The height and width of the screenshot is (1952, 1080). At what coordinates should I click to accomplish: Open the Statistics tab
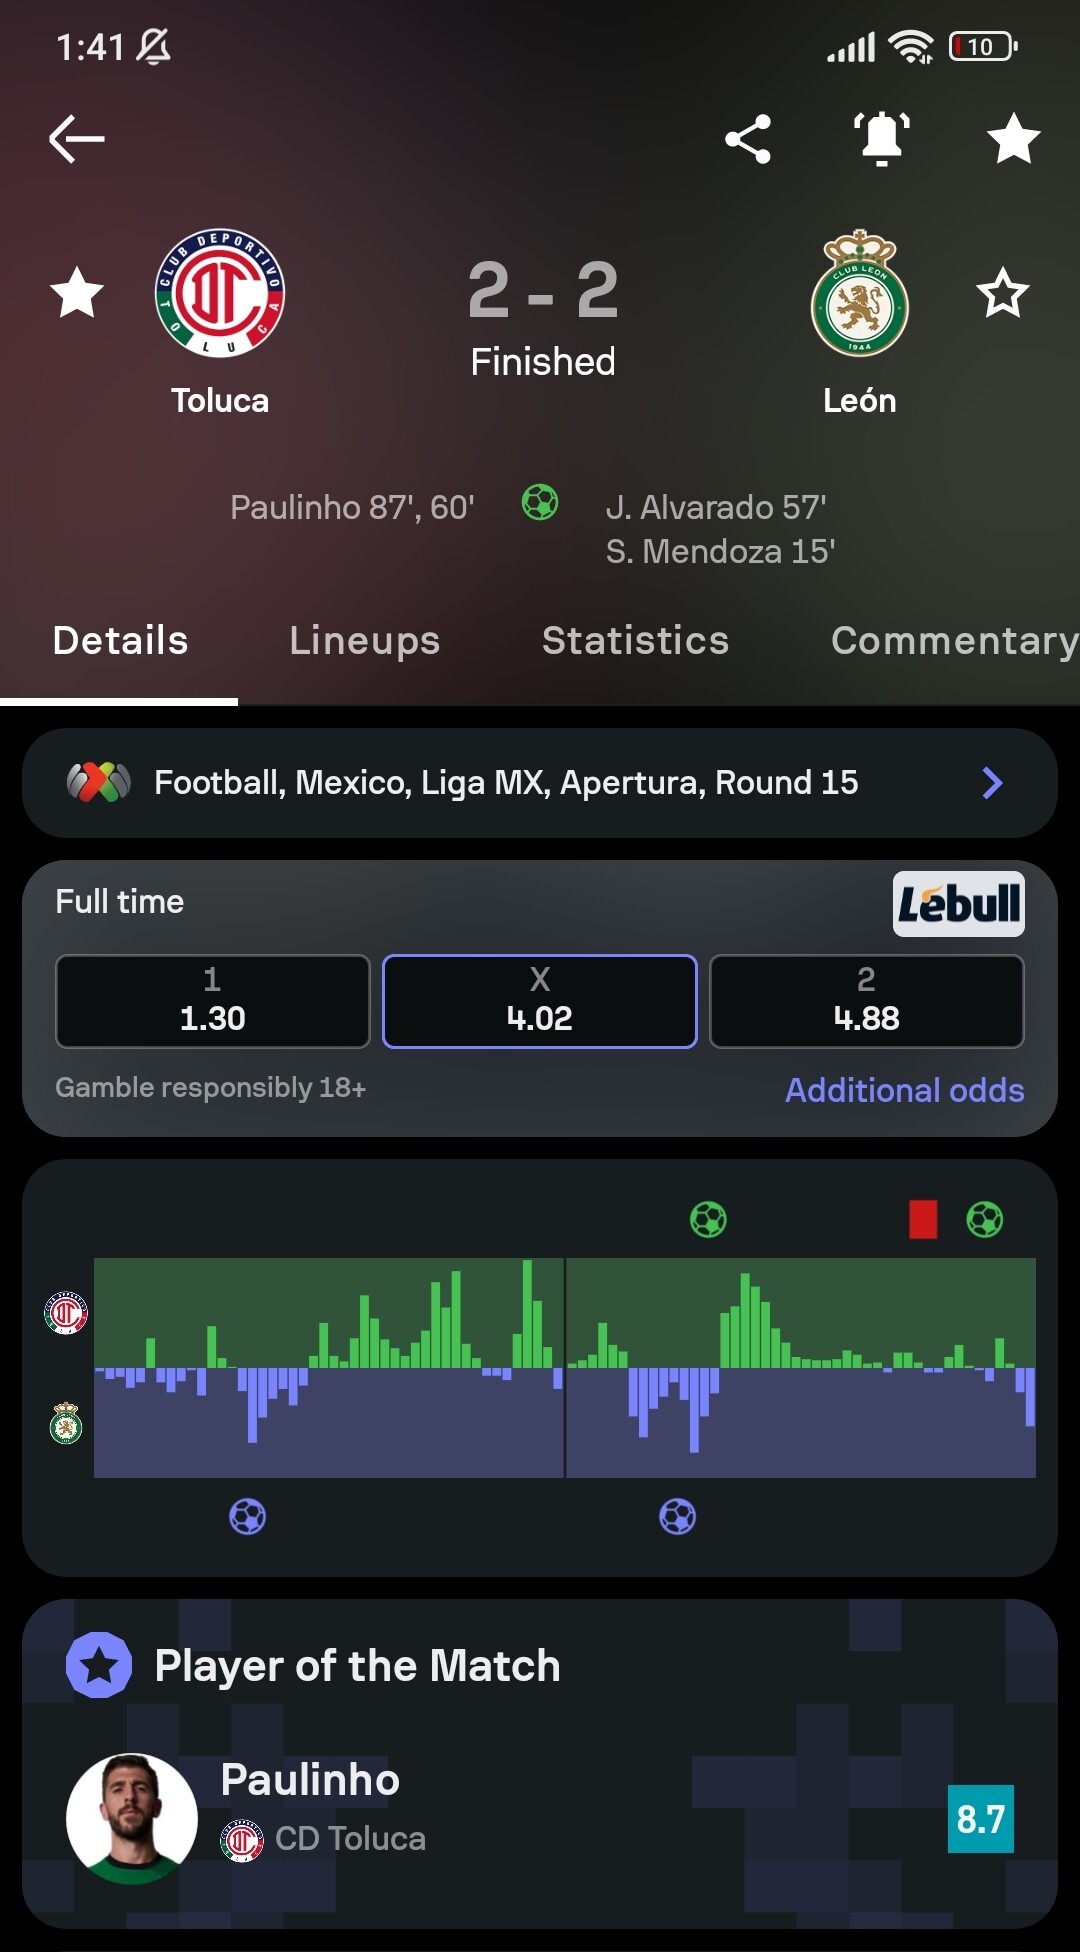635,641
